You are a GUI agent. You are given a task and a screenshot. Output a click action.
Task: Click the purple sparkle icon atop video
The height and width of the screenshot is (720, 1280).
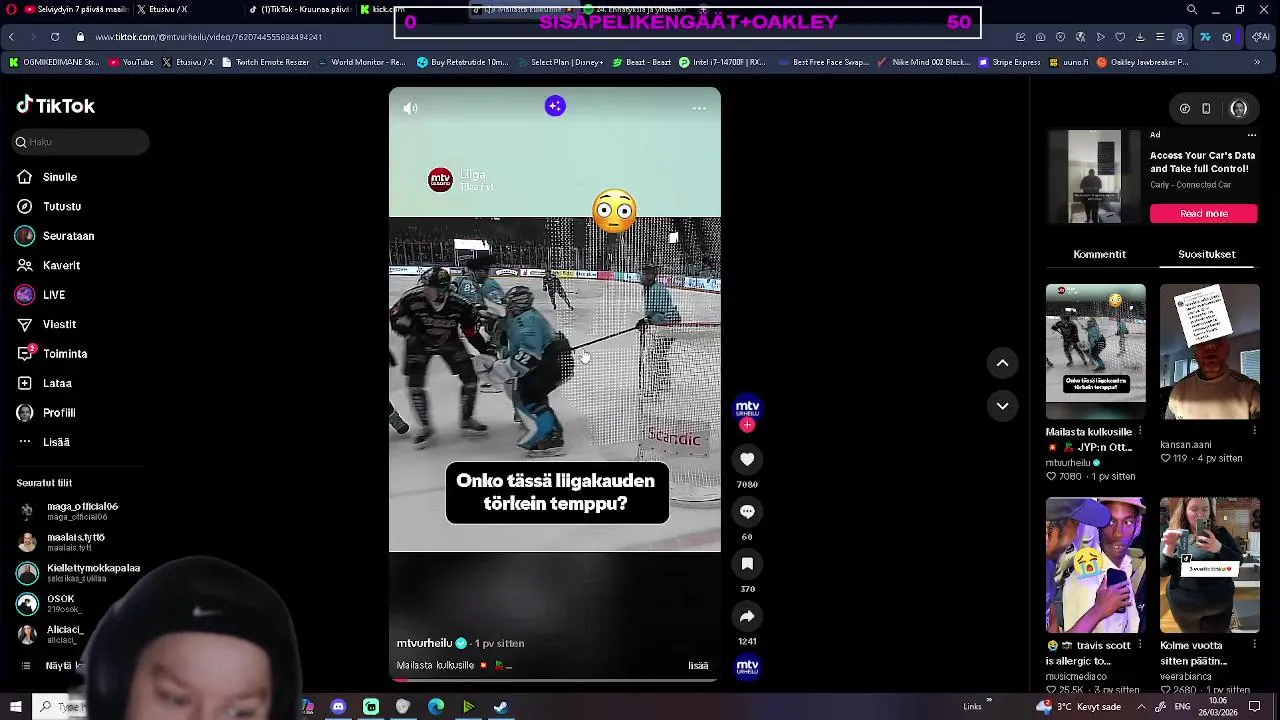tap(555, 106)
